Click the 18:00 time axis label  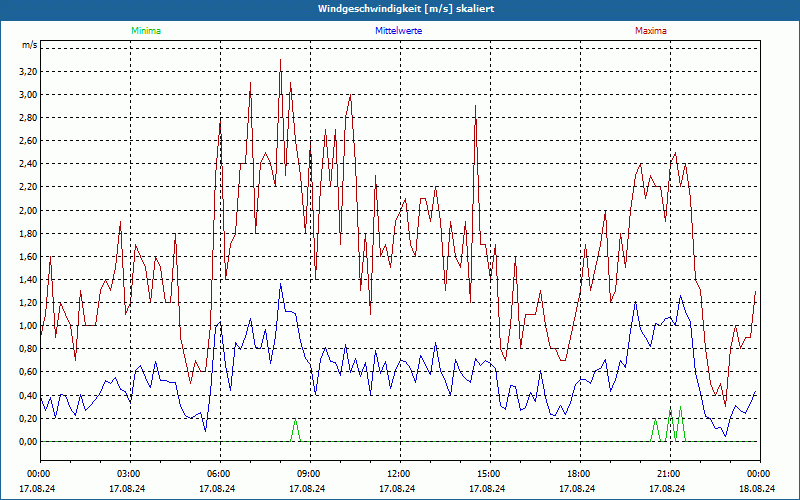581,474
